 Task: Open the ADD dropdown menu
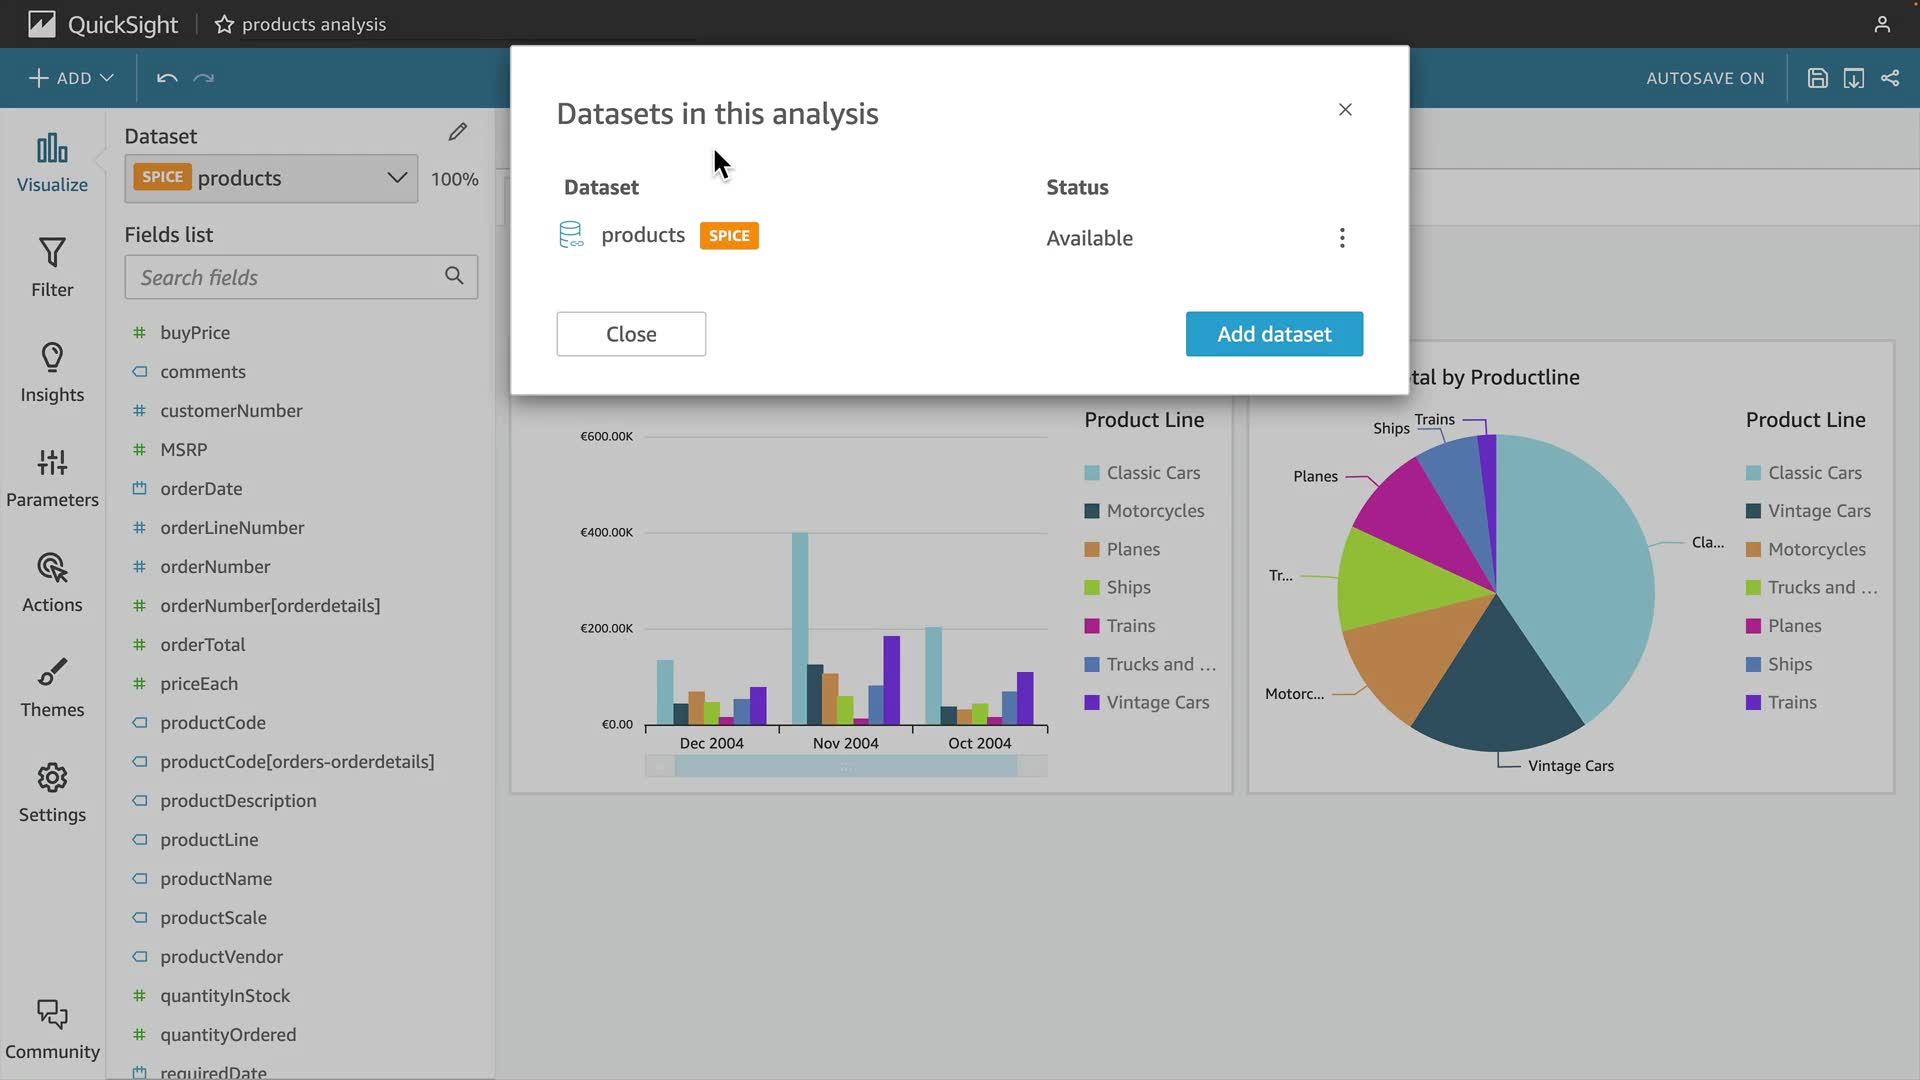pyautogui.click(x=72, y=78)
